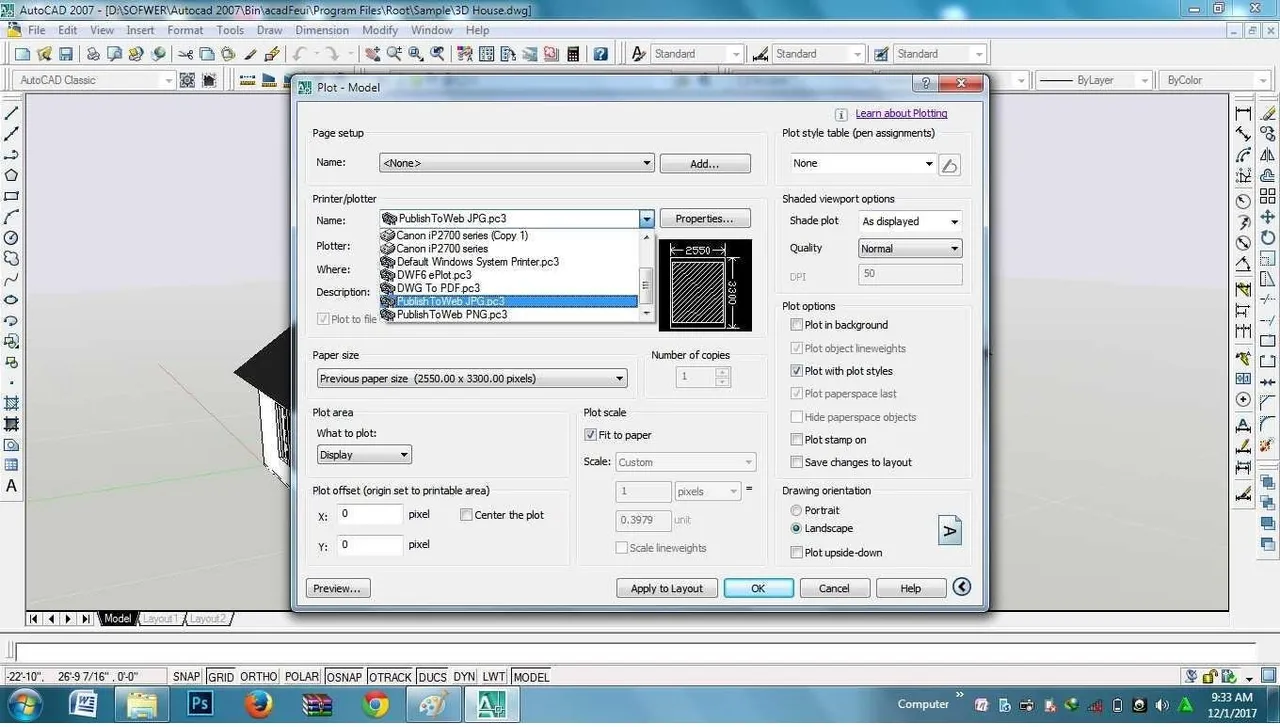1280x727 pixels.
Task: Select the Move modify tool
Action: click(1268, 217)
